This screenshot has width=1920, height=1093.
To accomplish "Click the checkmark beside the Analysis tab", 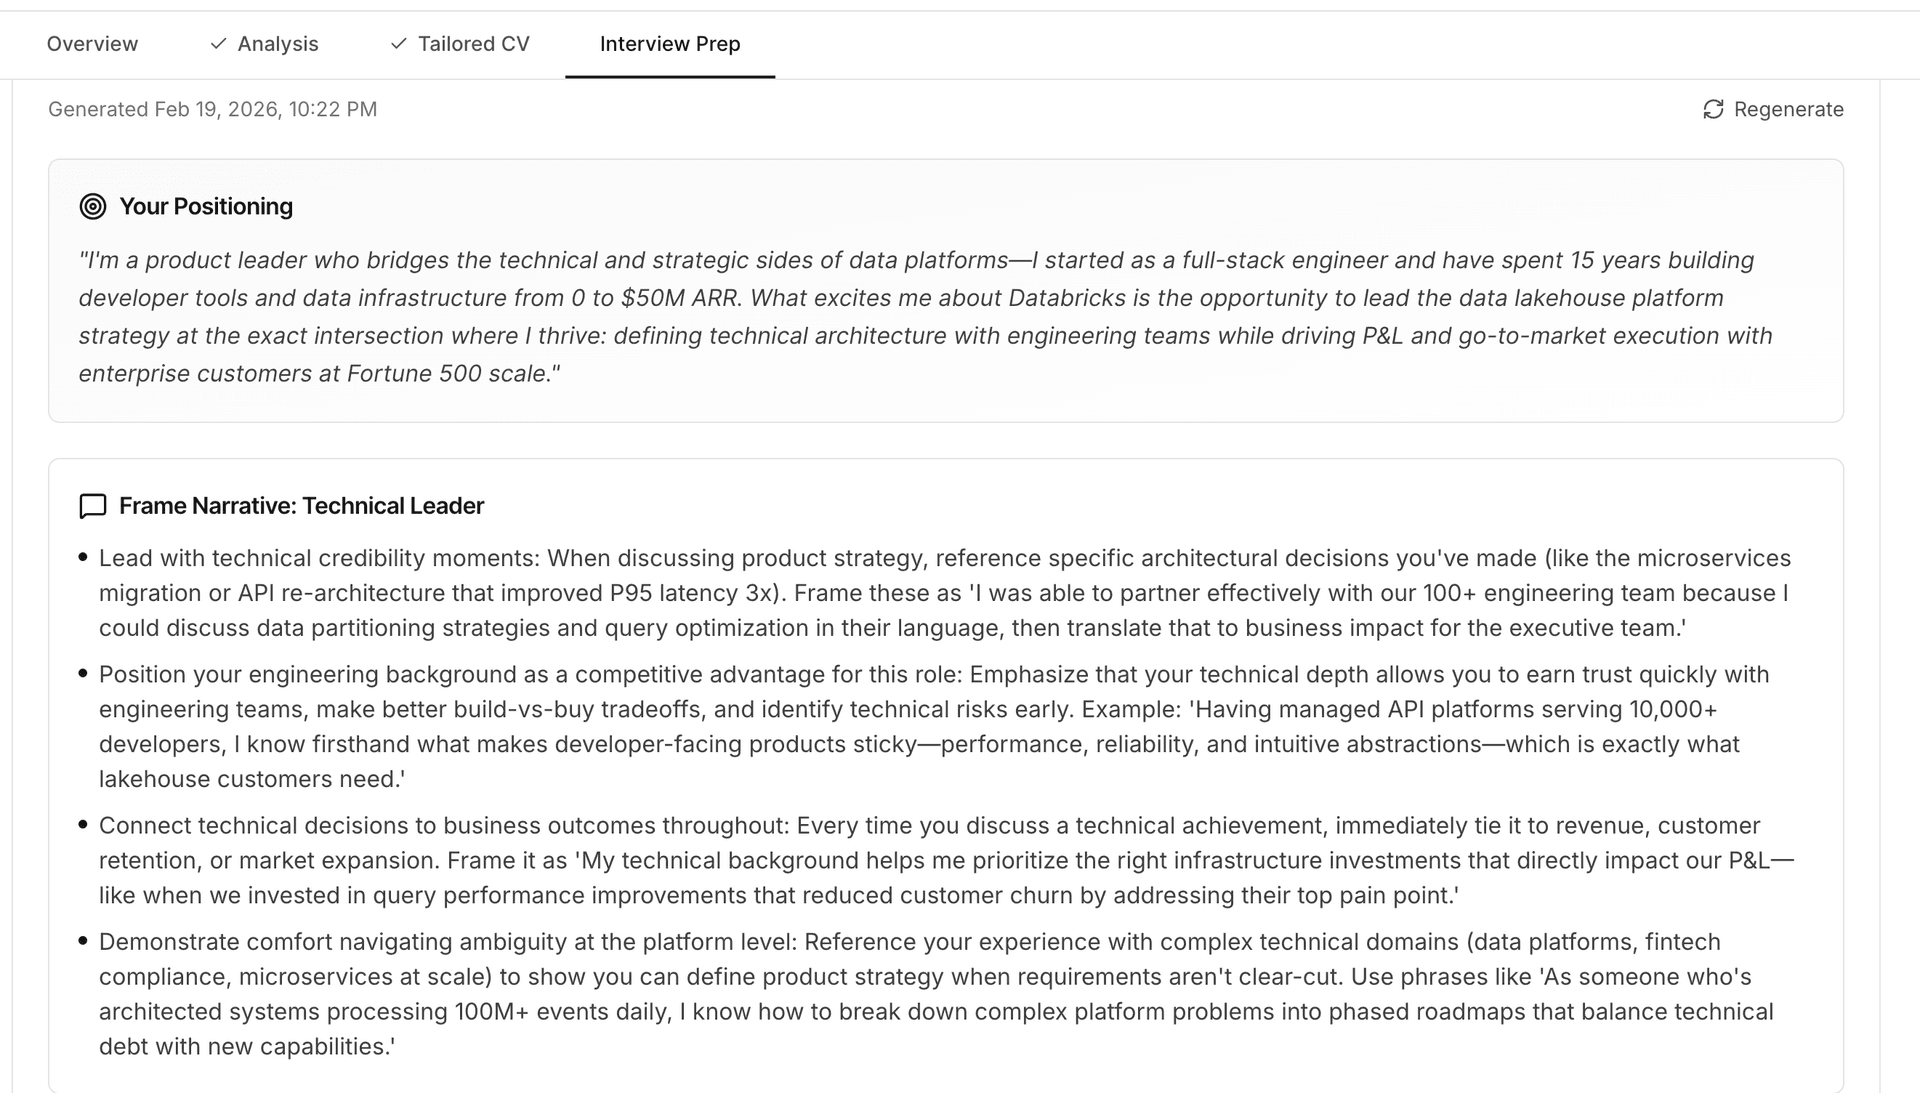I will tap(216, 44).
